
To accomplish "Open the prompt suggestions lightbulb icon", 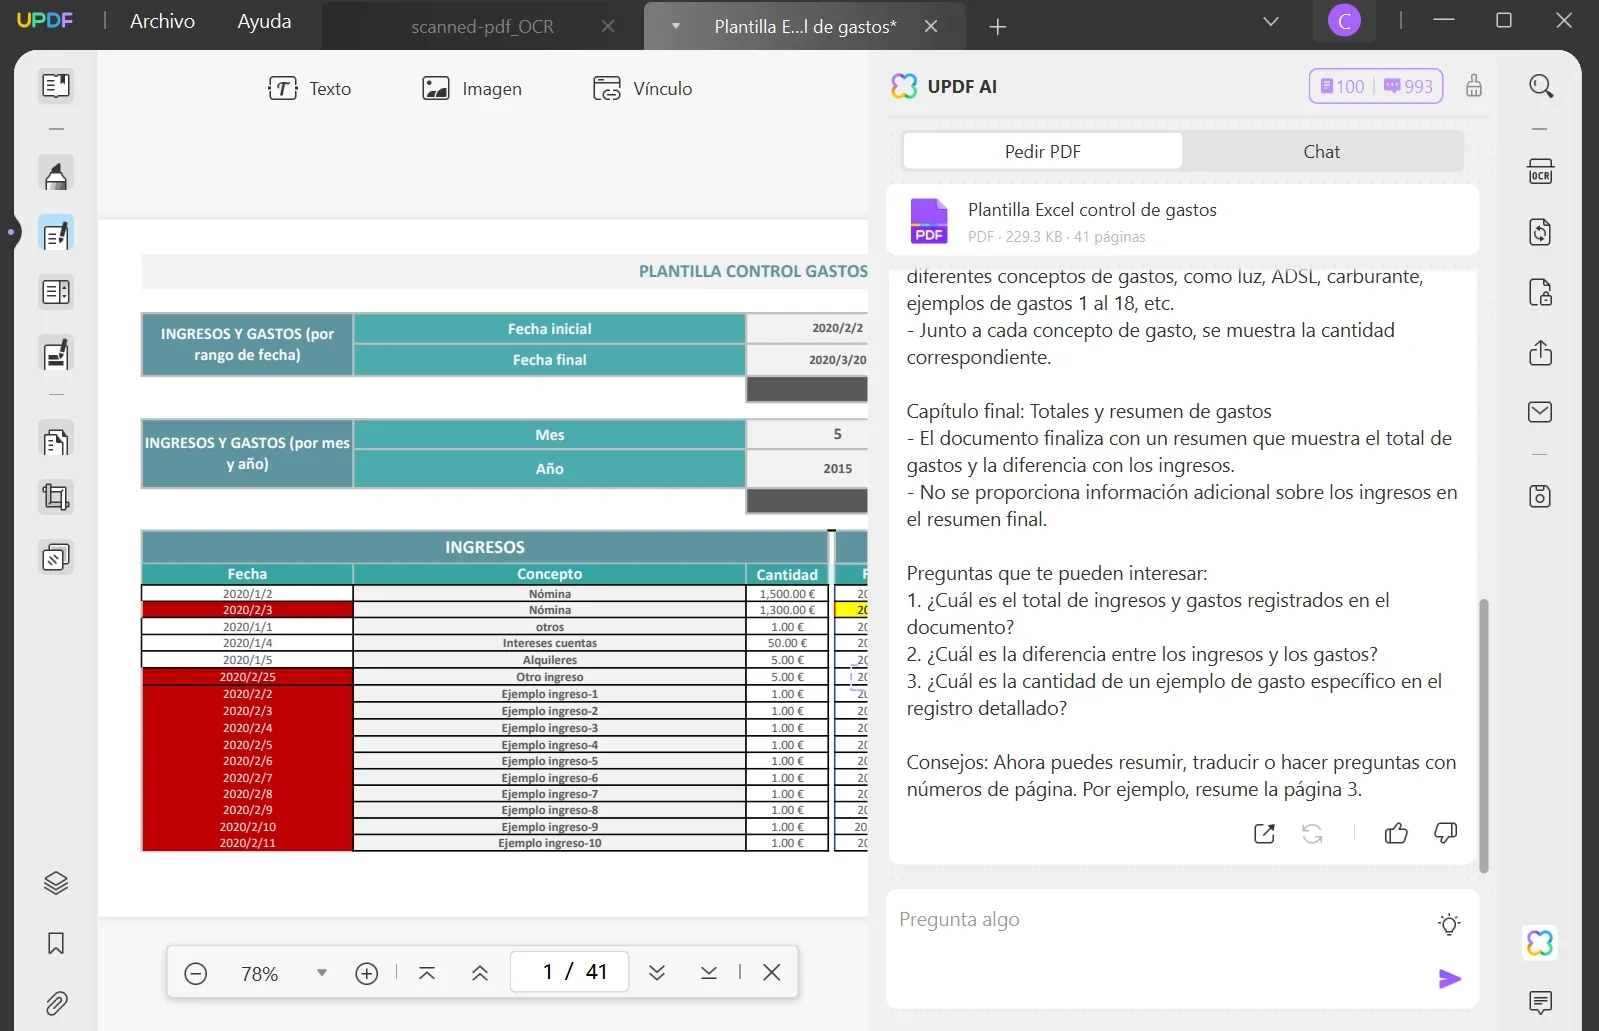I will pos(1449,925).
